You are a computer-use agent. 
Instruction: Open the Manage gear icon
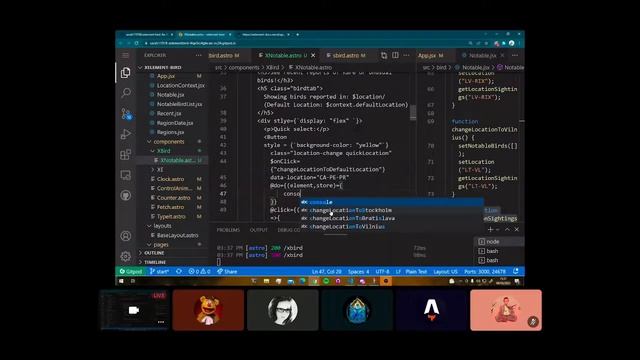126,256
